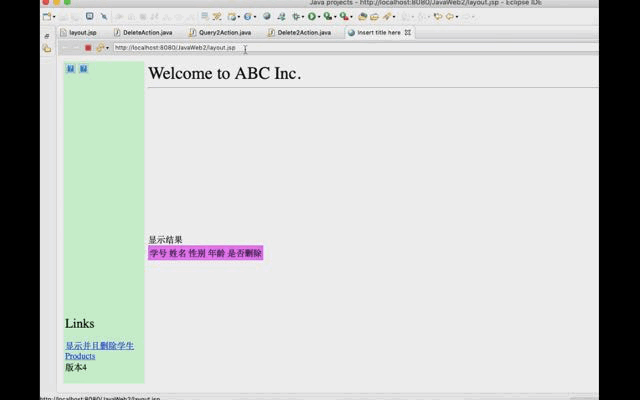Expand dropdown next to browser Refresh icon

click(107, 48)
